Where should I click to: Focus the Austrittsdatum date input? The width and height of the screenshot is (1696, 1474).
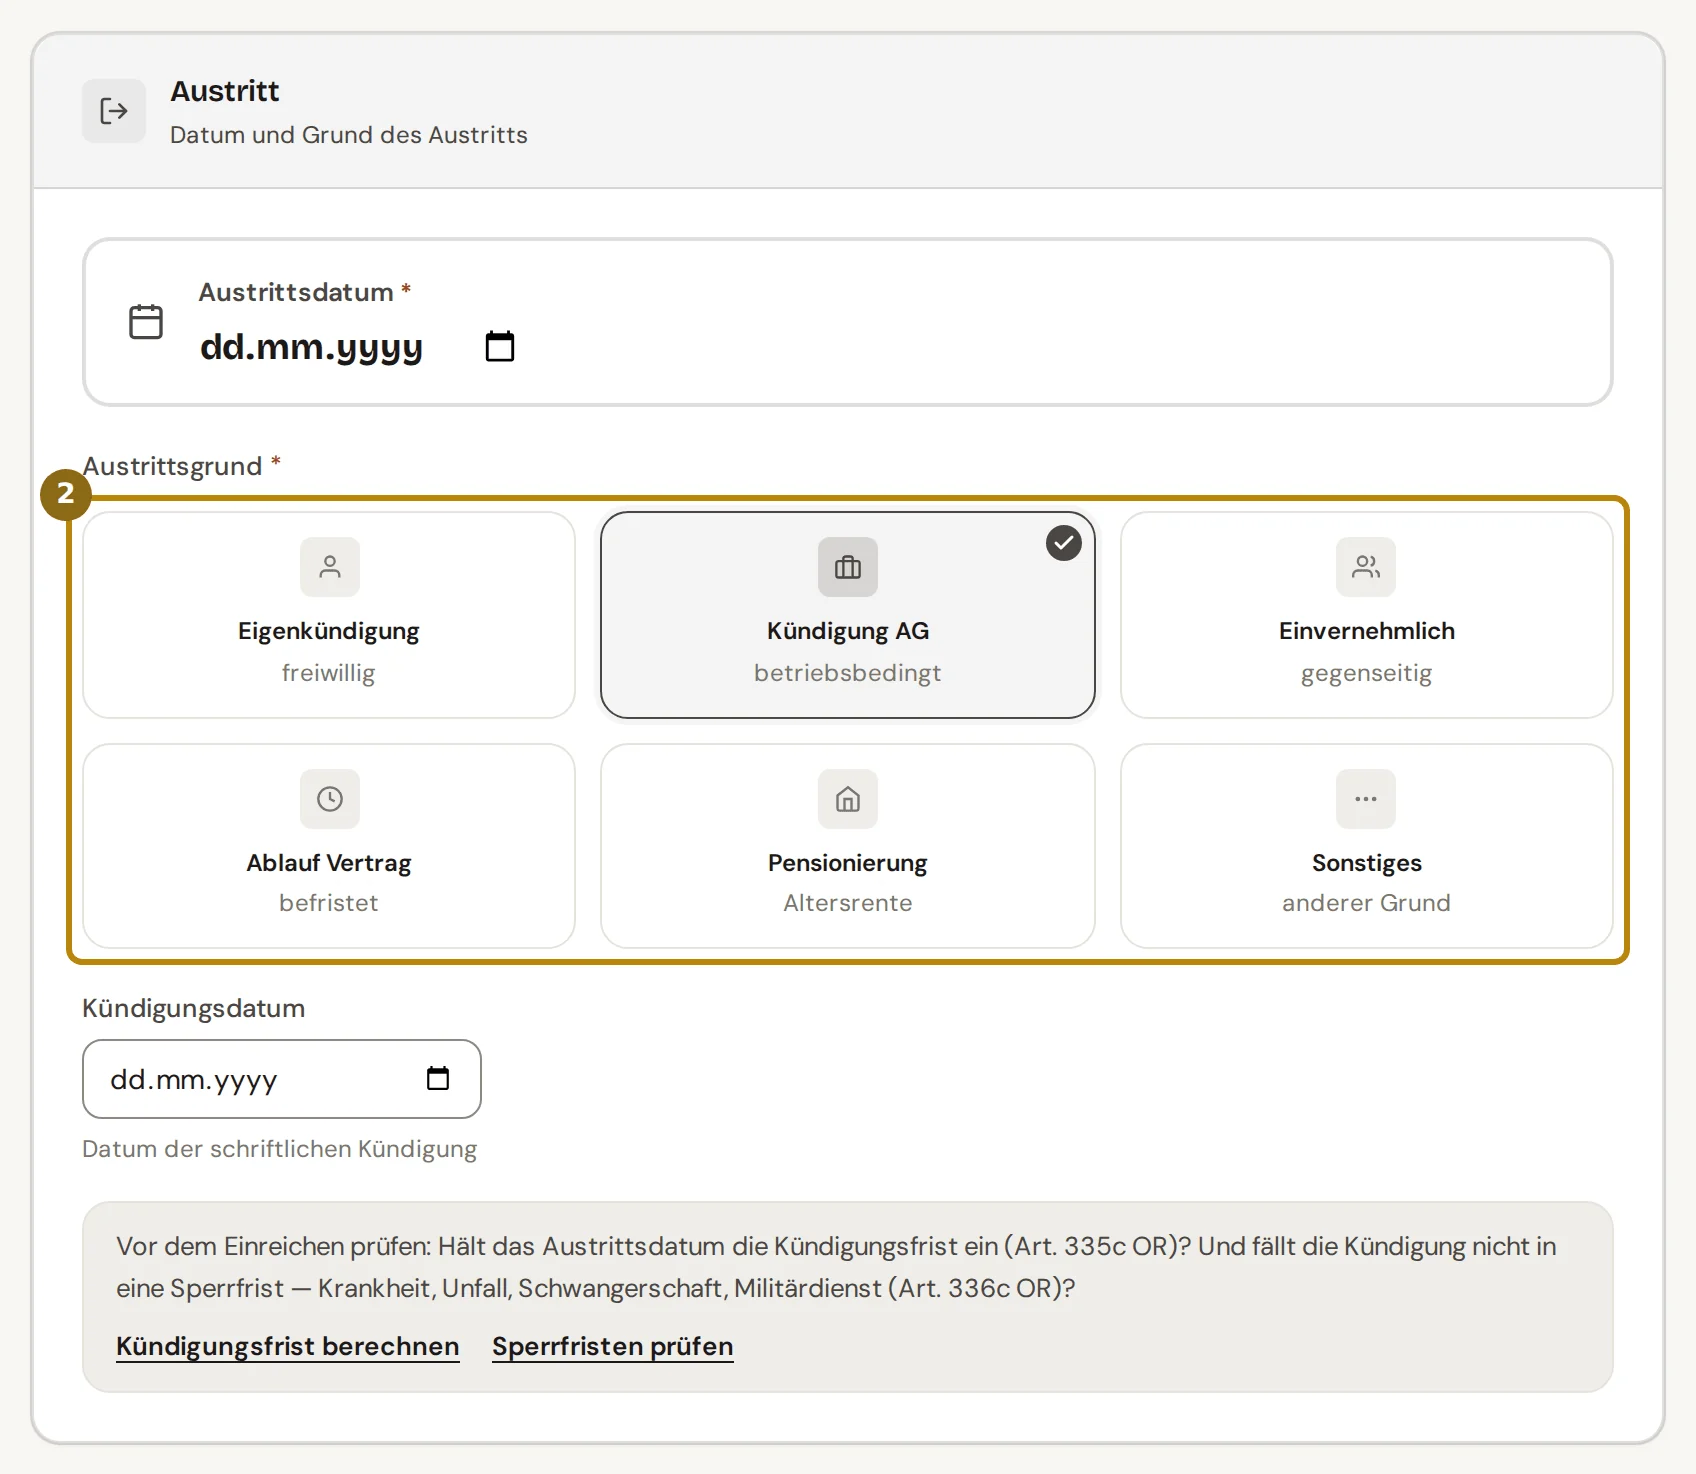[x=358, y=347]
